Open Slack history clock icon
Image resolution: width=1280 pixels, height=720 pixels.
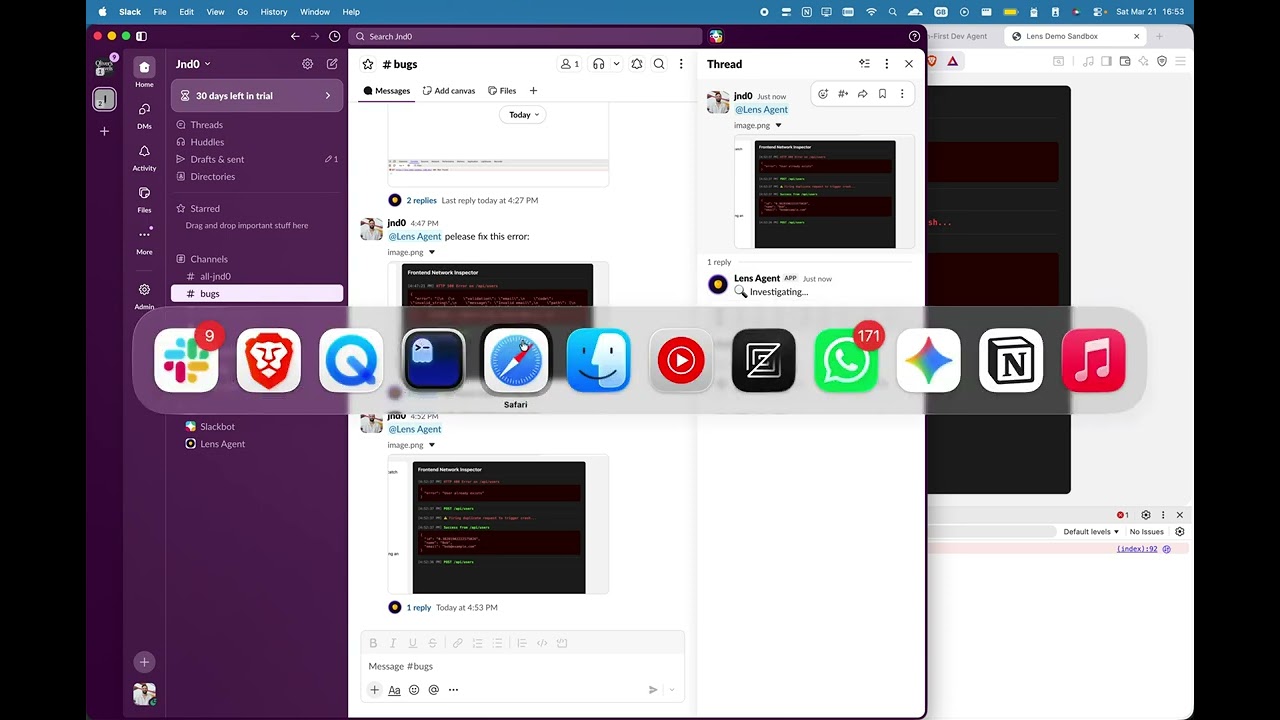click(x=334, y=37)
